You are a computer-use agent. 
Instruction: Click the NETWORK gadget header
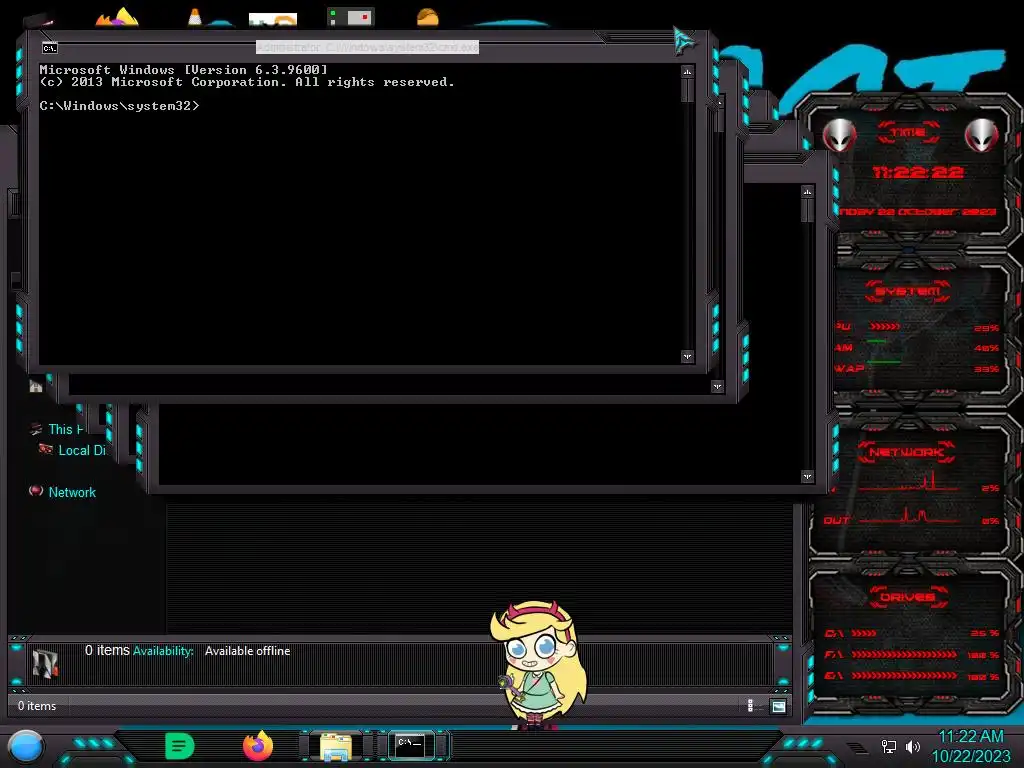(907, 452)
